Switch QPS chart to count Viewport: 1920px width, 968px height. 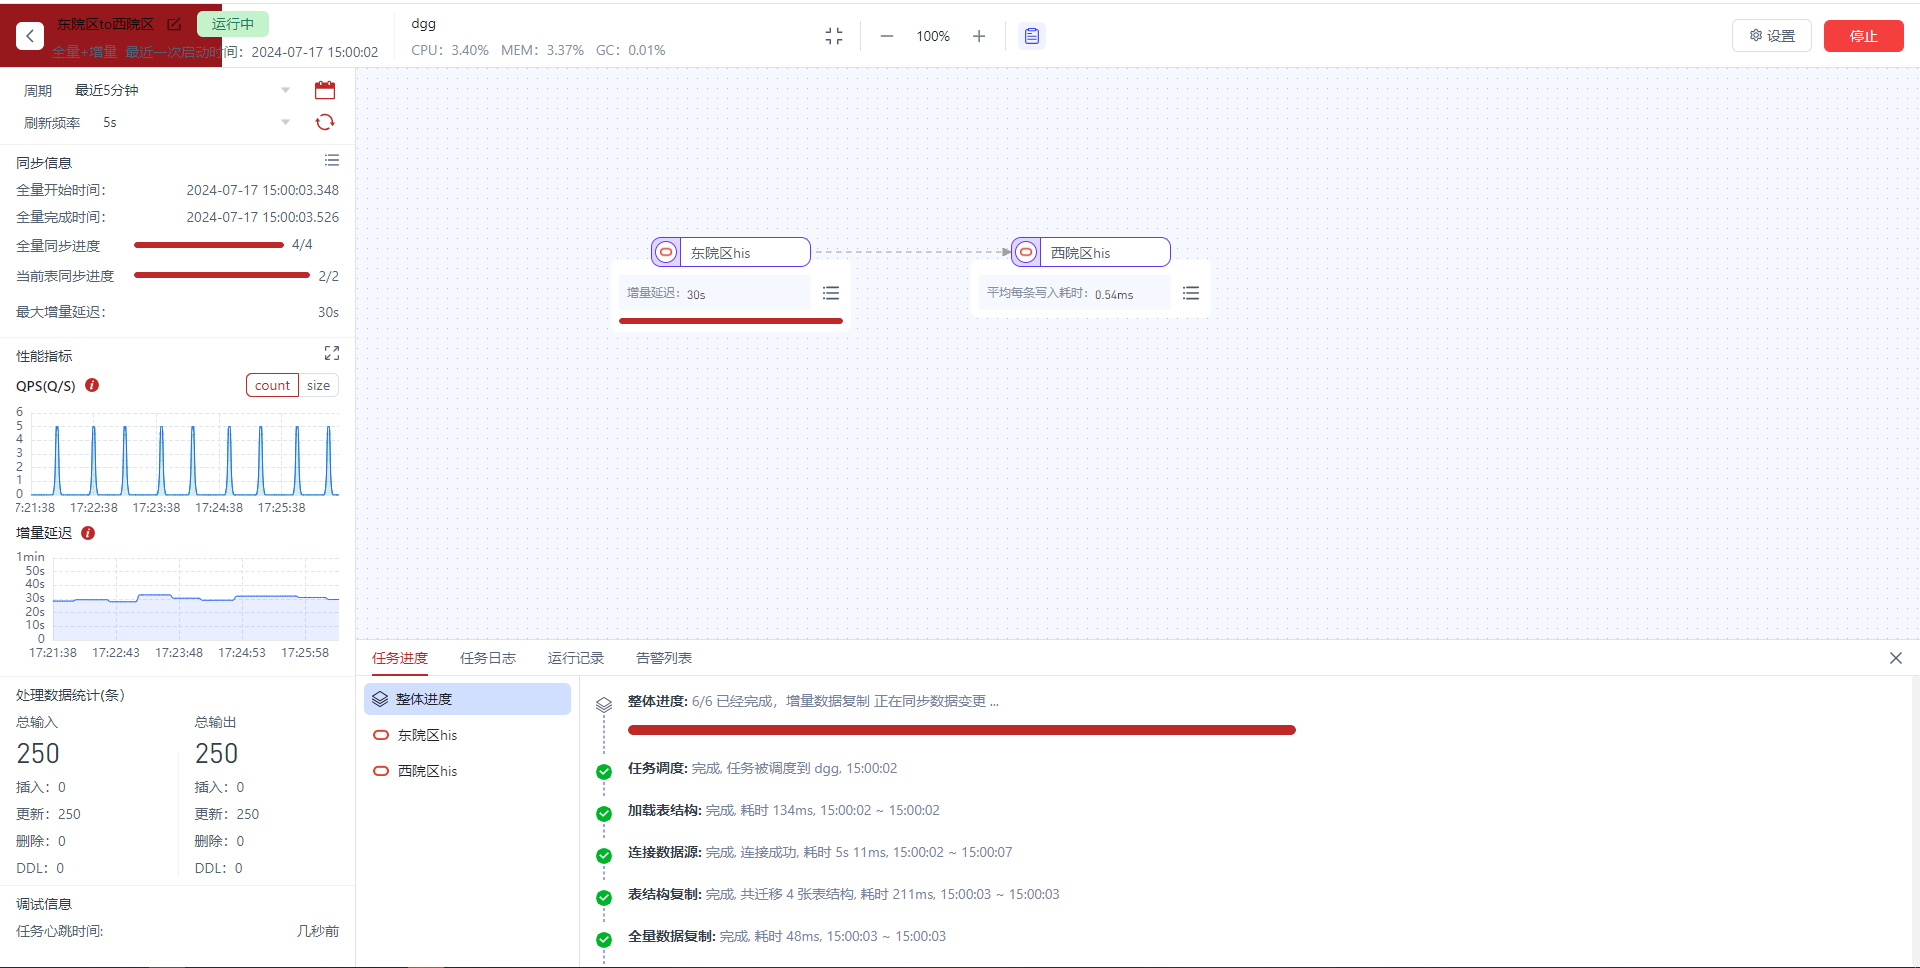272,385
